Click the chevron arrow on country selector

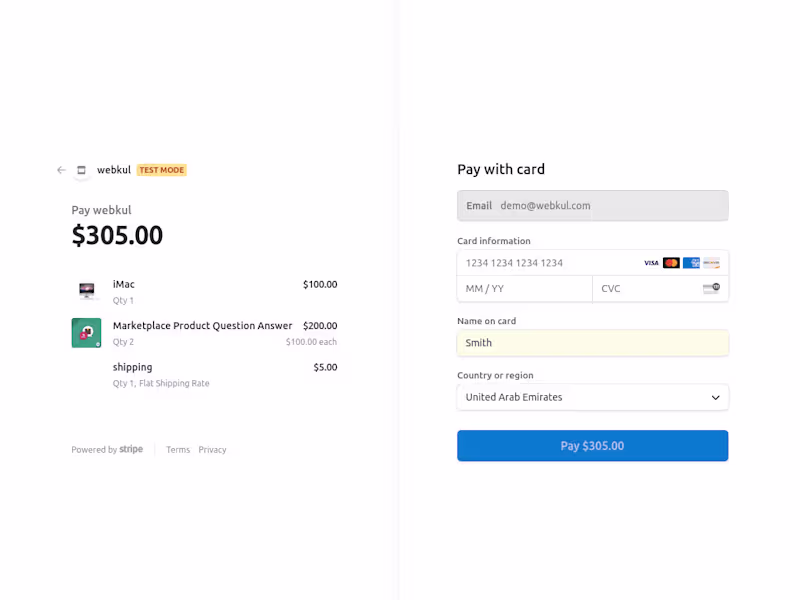(x=716, y=397)
